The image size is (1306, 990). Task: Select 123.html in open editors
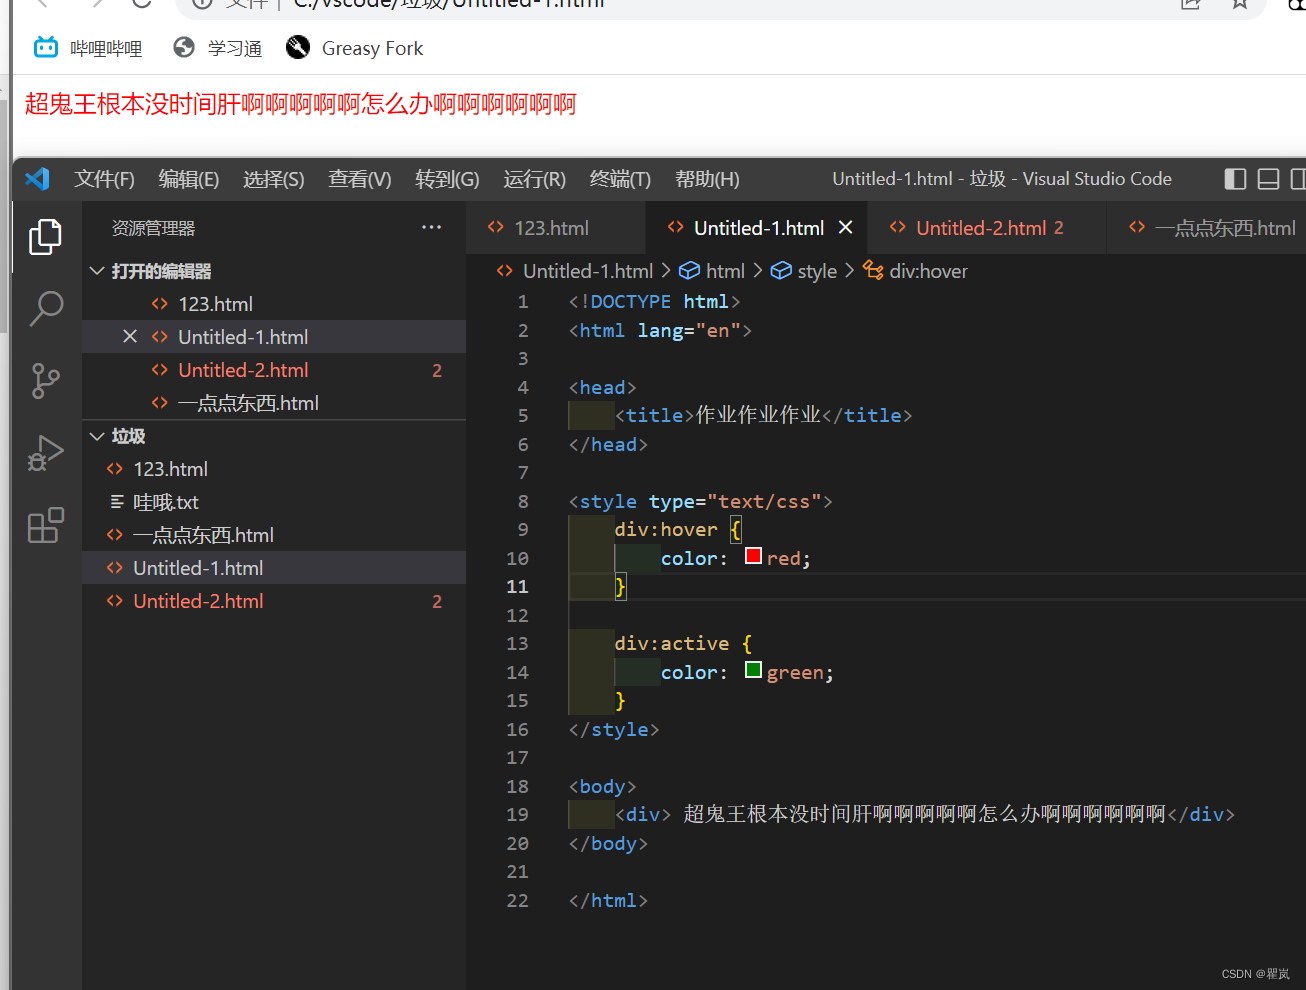pos(274,304)
